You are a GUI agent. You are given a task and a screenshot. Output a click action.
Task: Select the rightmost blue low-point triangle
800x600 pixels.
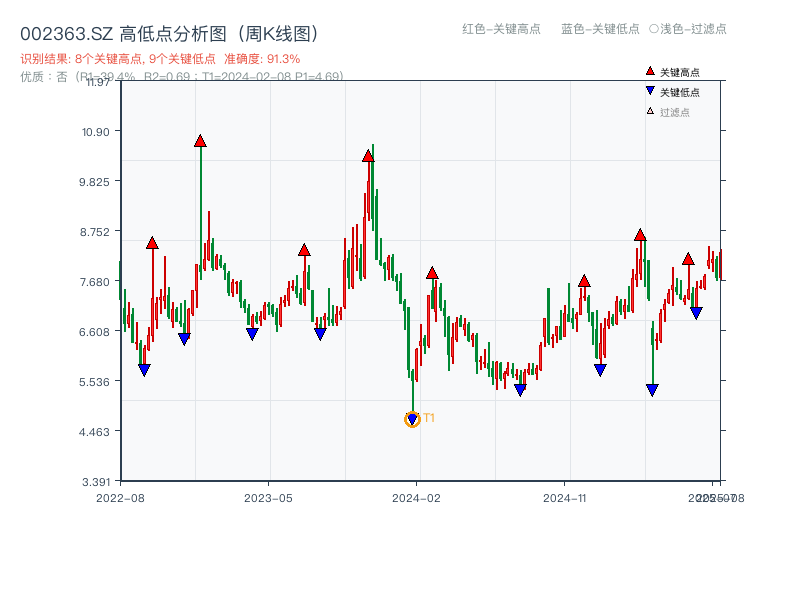698,311
